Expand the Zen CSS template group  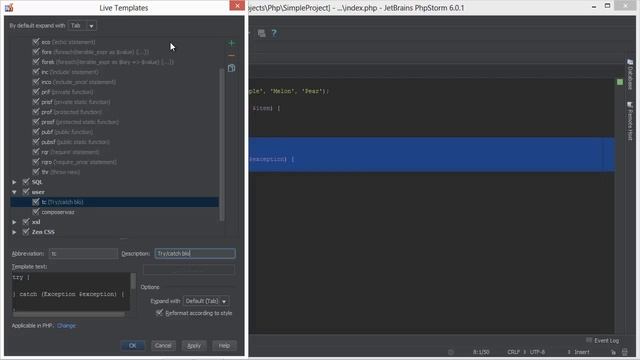point(14,232)
